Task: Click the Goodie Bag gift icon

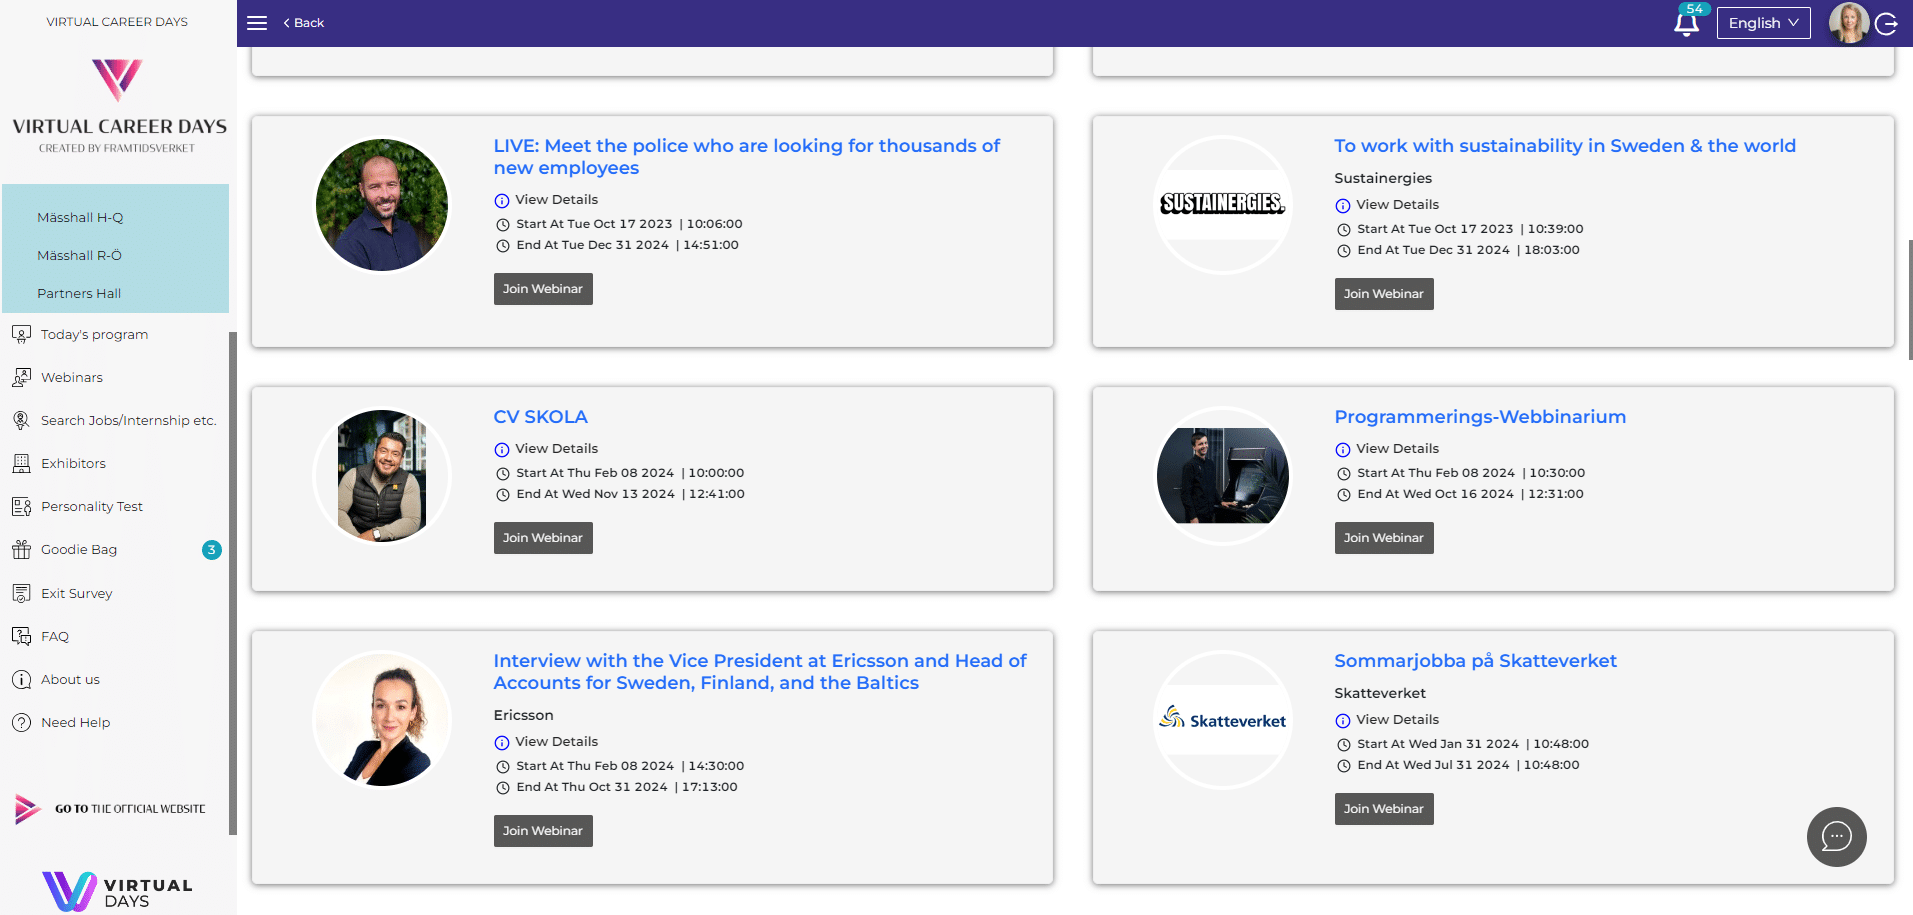Action: pos(21,549)
